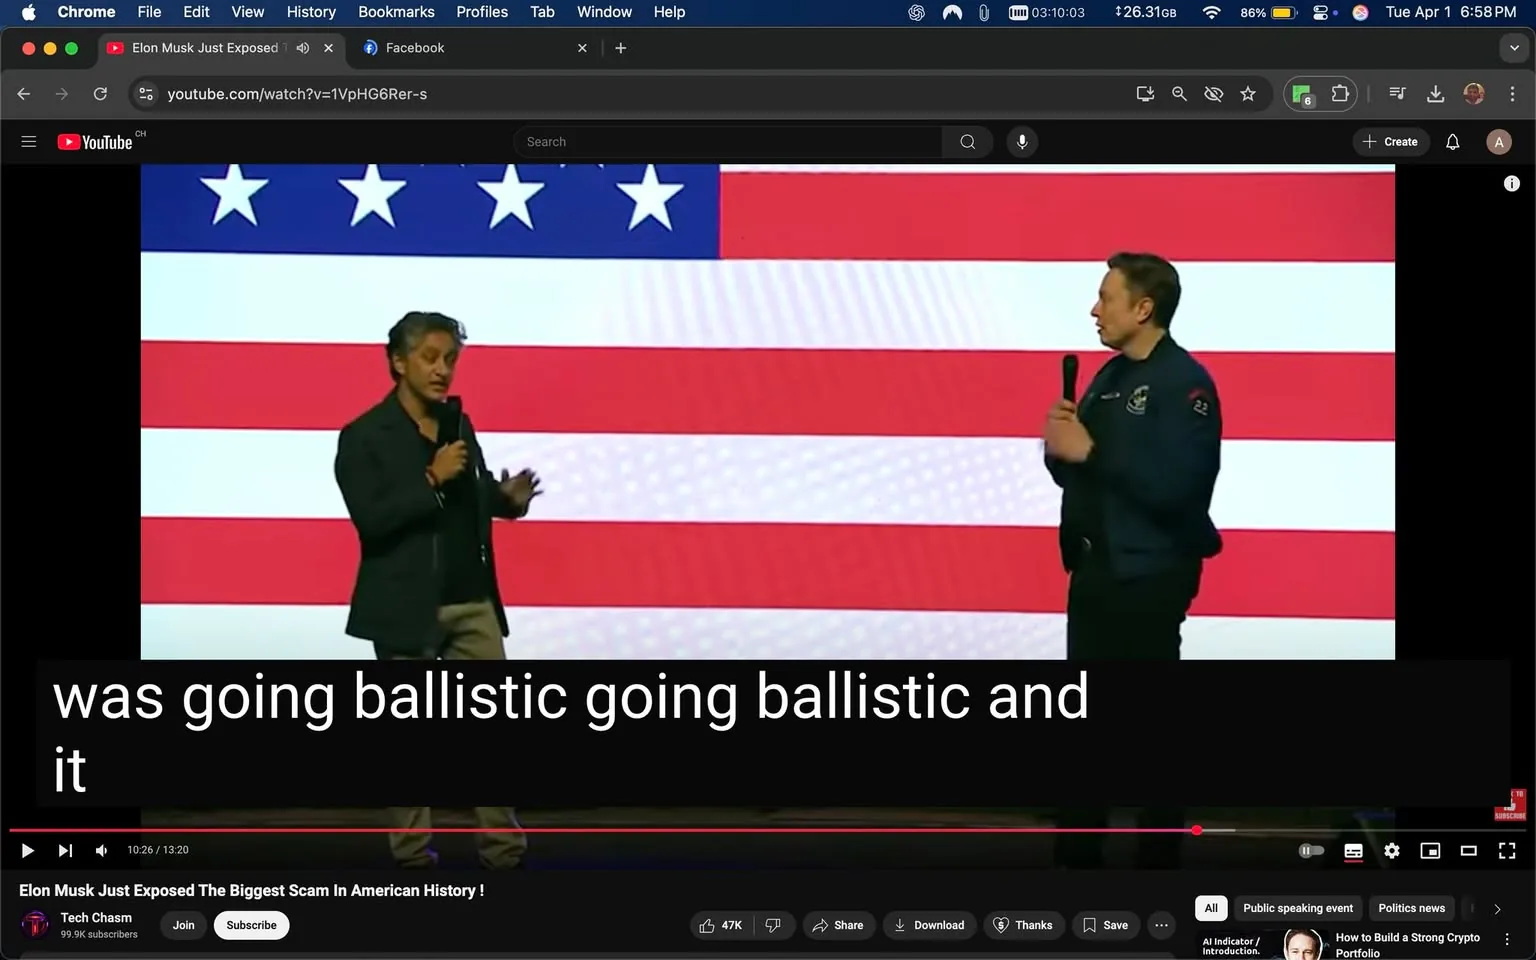The height and width of the screenshot is (960, 1536).
Task: Share the video
Action: point(839,925)
